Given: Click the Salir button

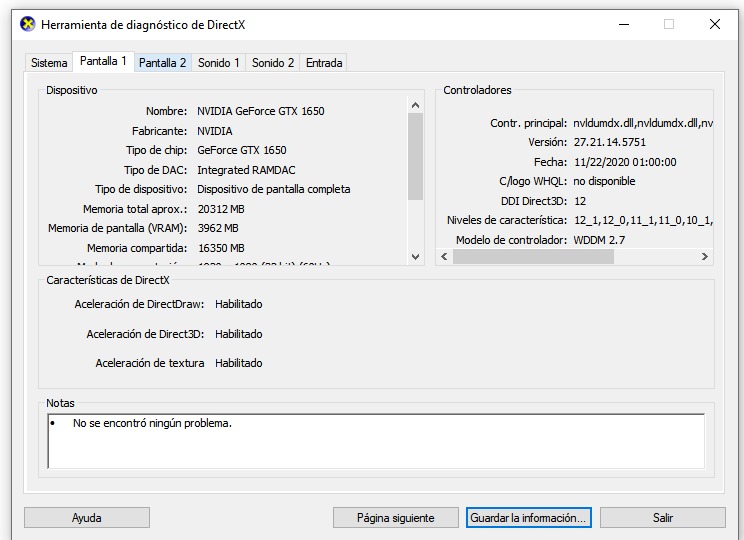Looking at the screenshot, I should point(662,518).
